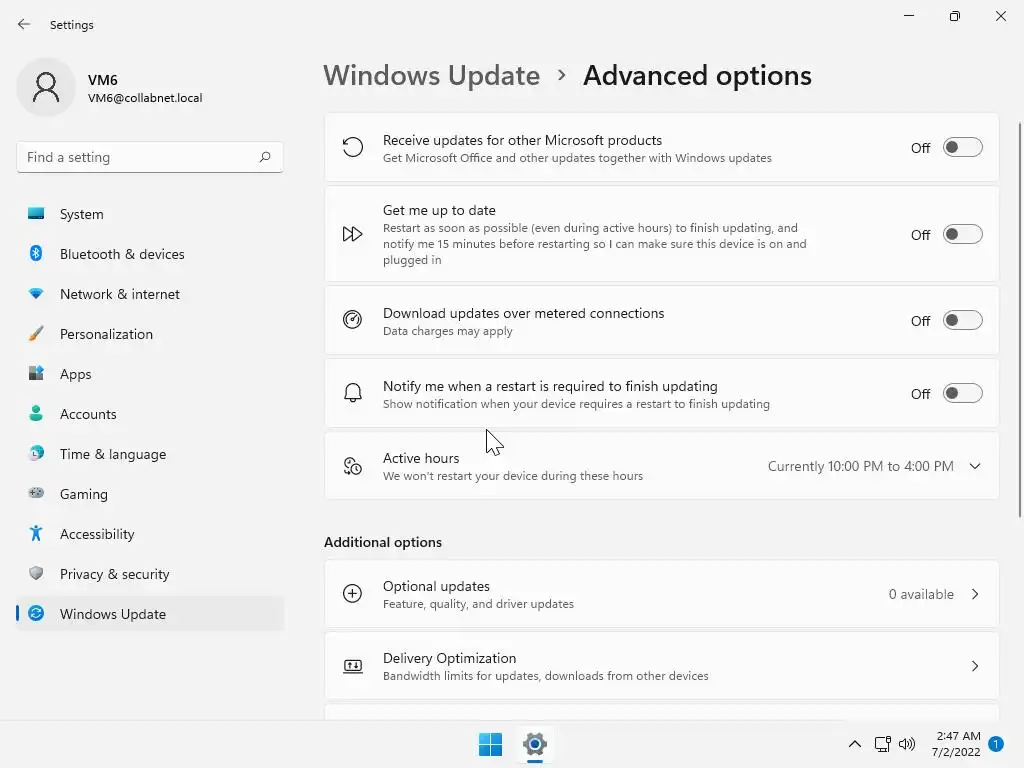Expand the Active hours dropdown chevron
Screen dimensions: 1024x768
pos(975,466)
